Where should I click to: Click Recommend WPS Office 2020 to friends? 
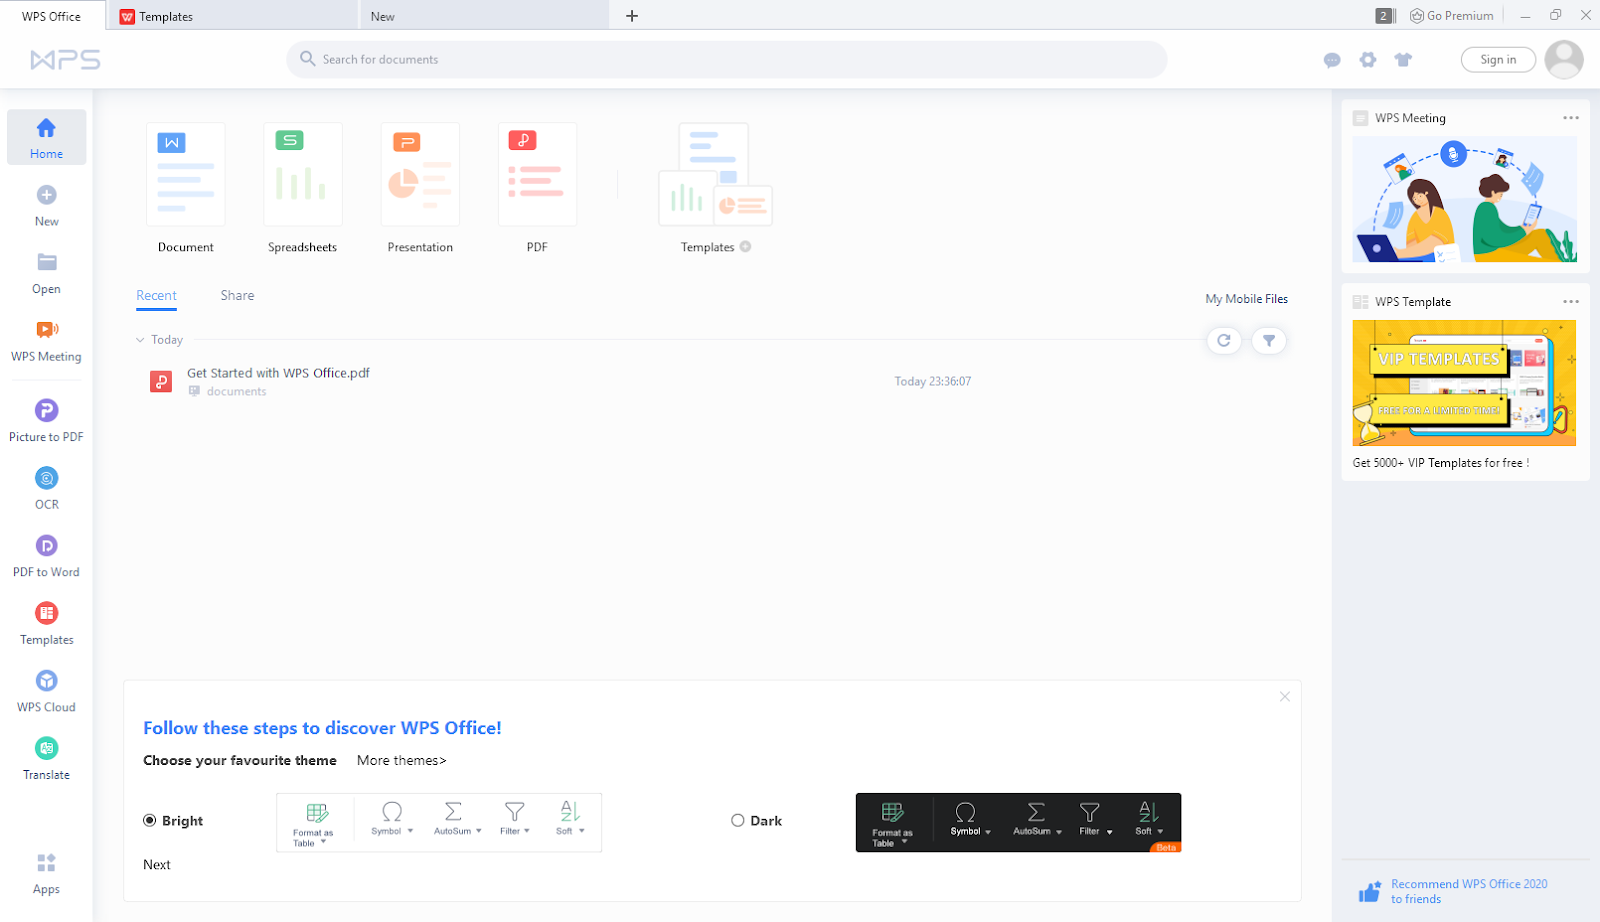[1469, 892]
